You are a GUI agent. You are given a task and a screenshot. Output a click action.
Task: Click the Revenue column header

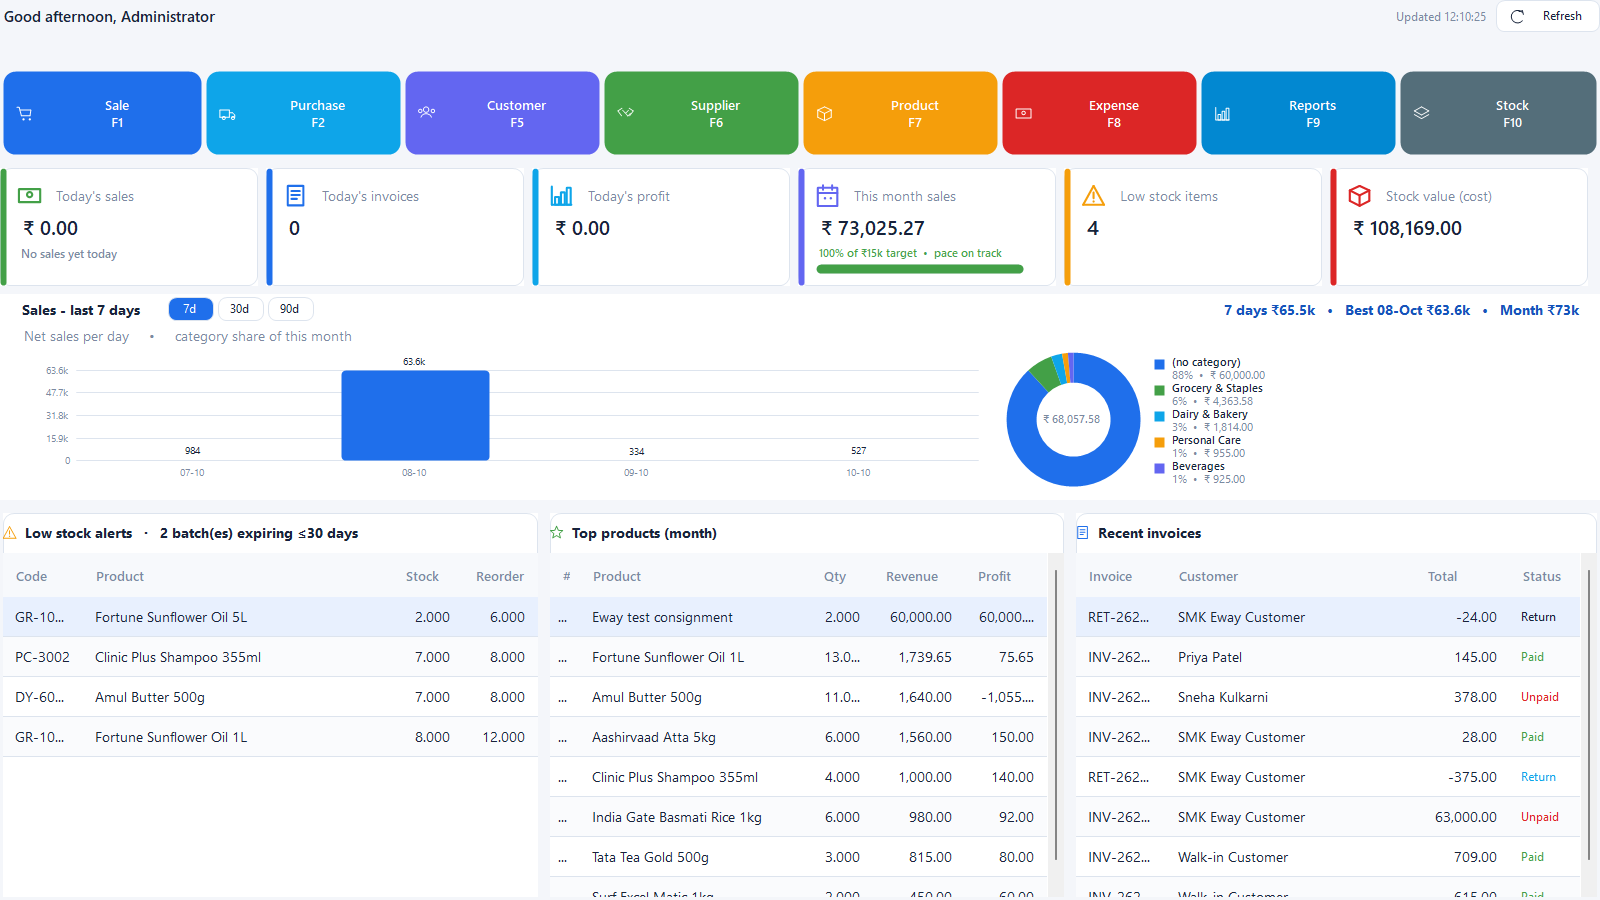coord(912,577)
